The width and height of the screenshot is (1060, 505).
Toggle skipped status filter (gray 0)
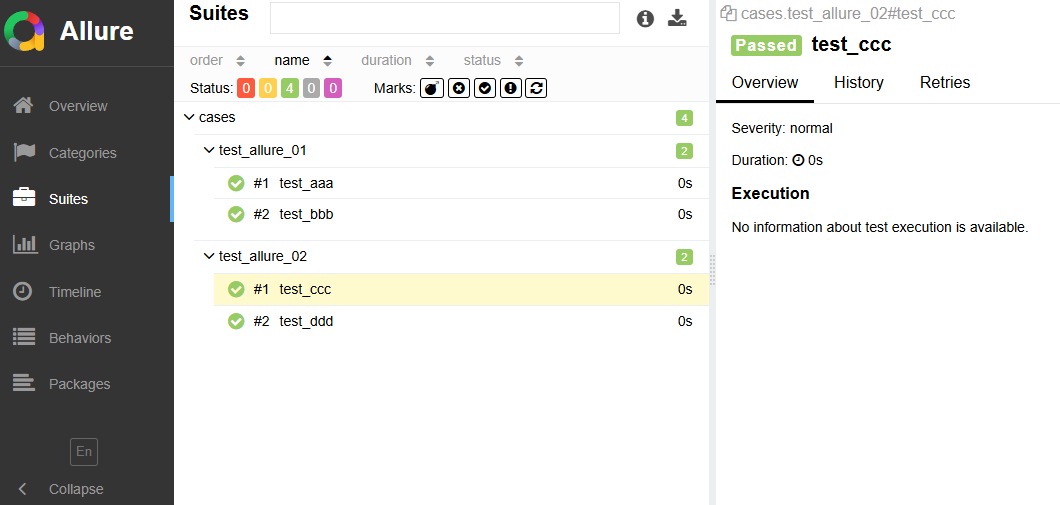point(311,88)
